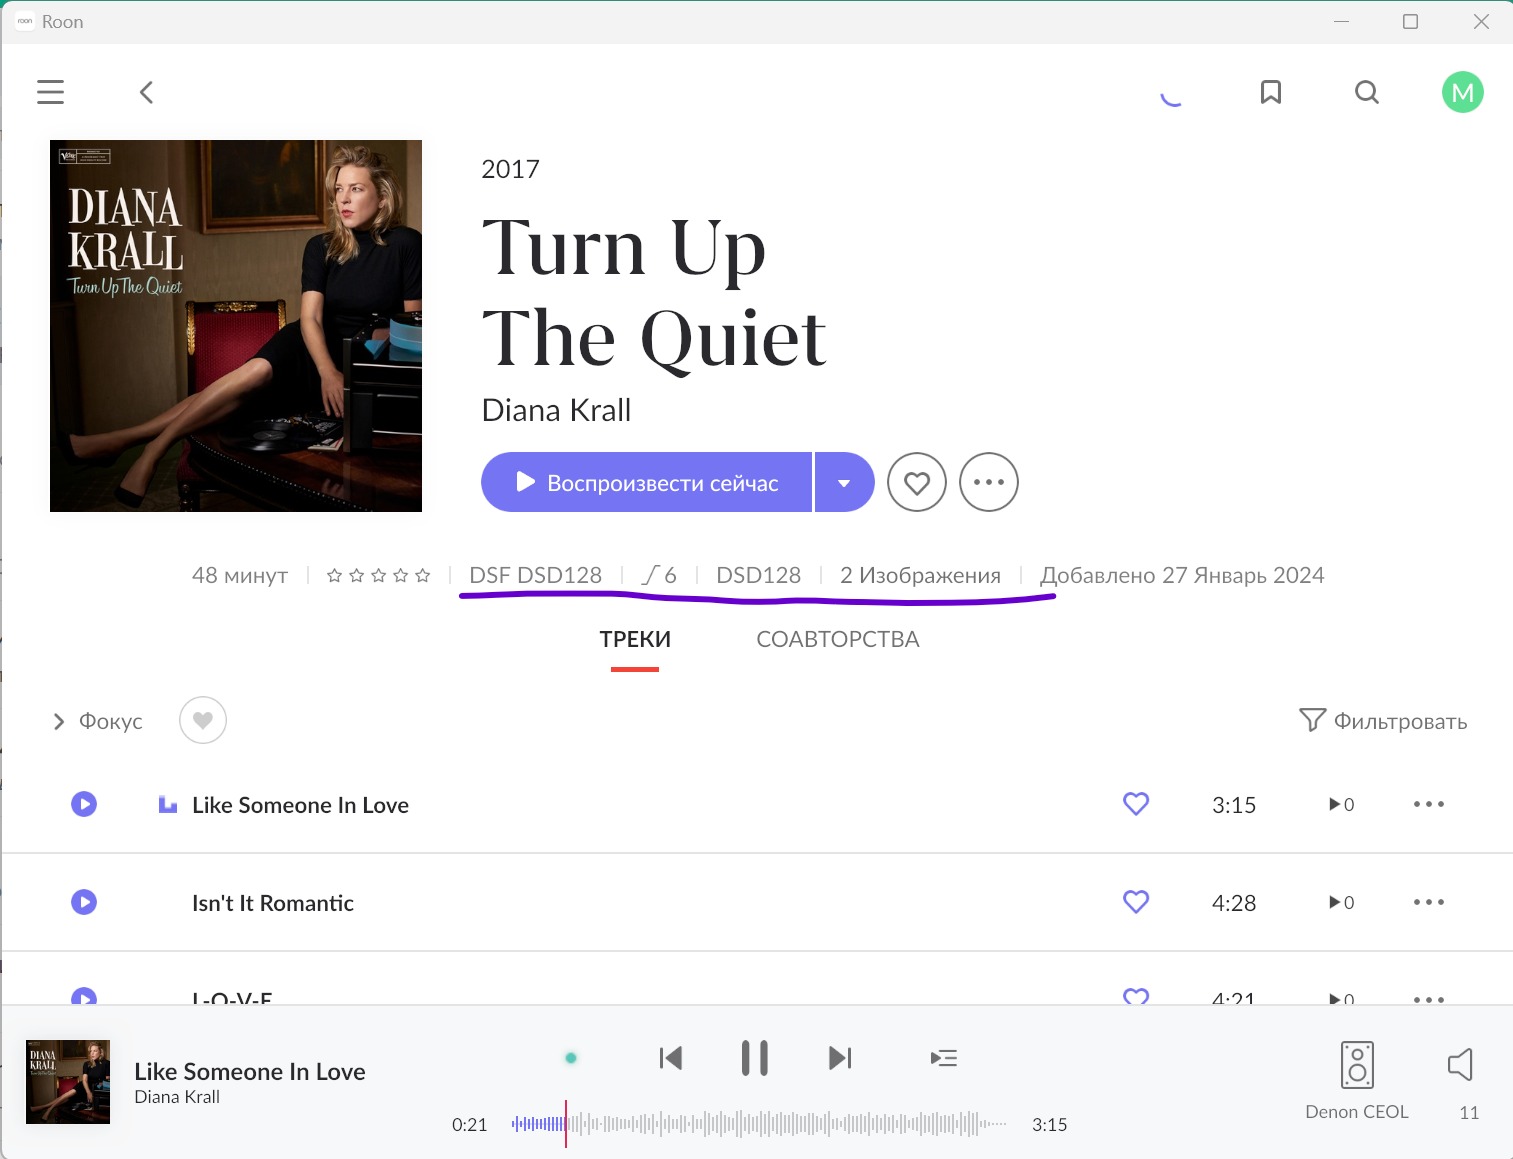Open the Diana Krall artist link
This screenshot has width=1513, height=1159.
click(x=556, y=410)
